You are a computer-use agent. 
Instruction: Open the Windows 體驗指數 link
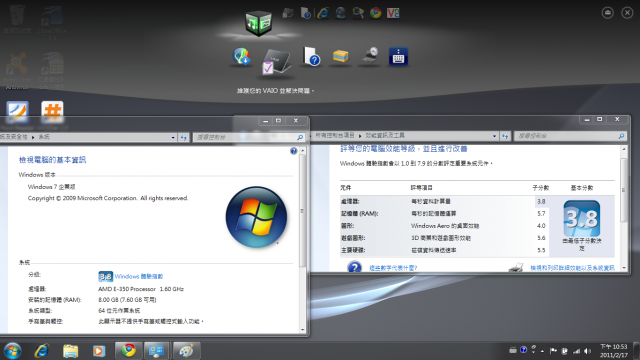(x=139, y=276)
